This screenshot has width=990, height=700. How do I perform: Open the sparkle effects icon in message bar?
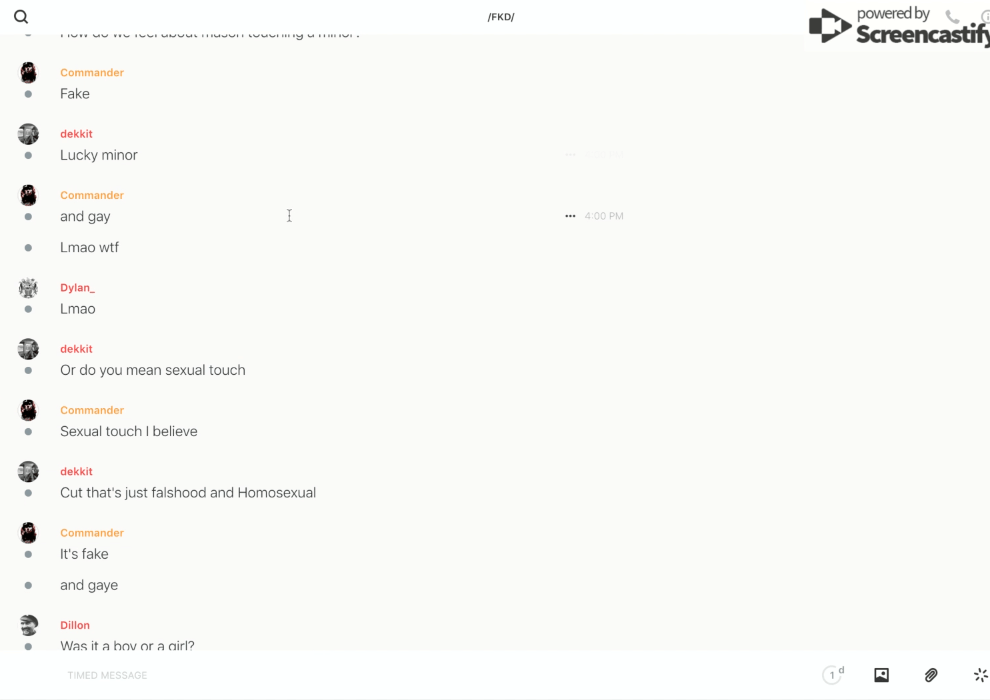[980, 675]
